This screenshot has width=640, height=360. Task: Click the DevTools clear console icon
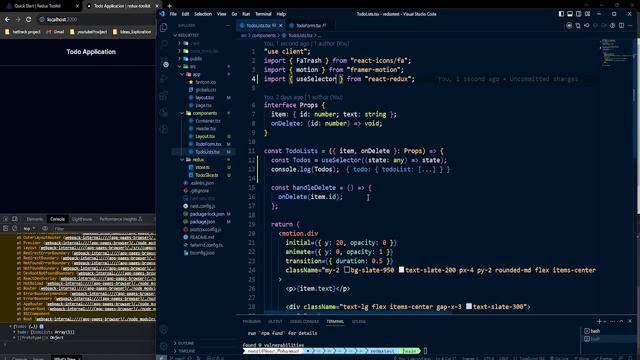click(15, 229)
